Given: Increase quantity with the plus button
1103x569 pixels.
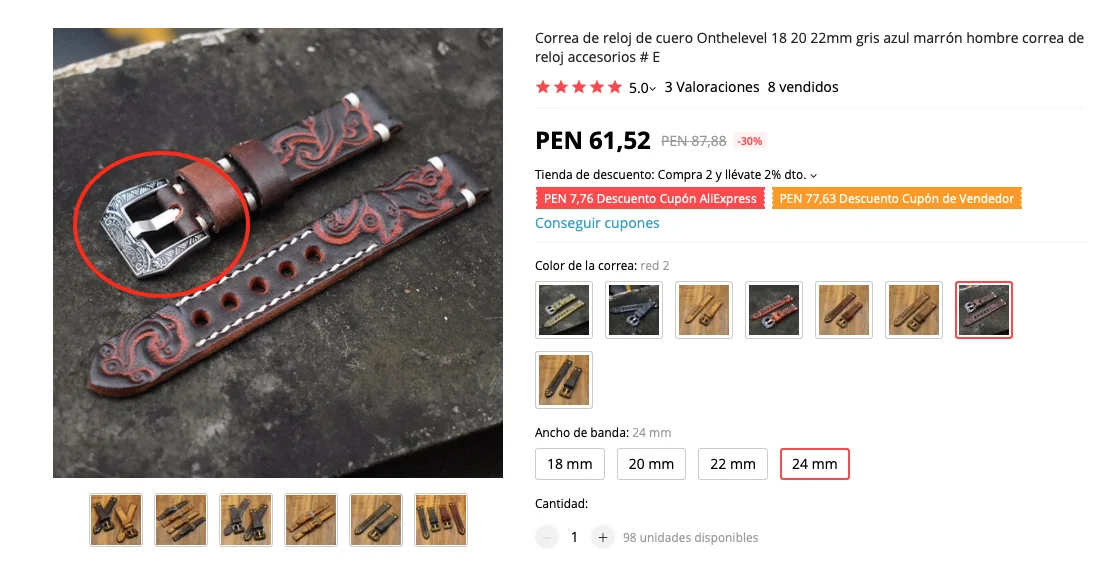Looking at the screenshot, I should [x=602, y=537].
